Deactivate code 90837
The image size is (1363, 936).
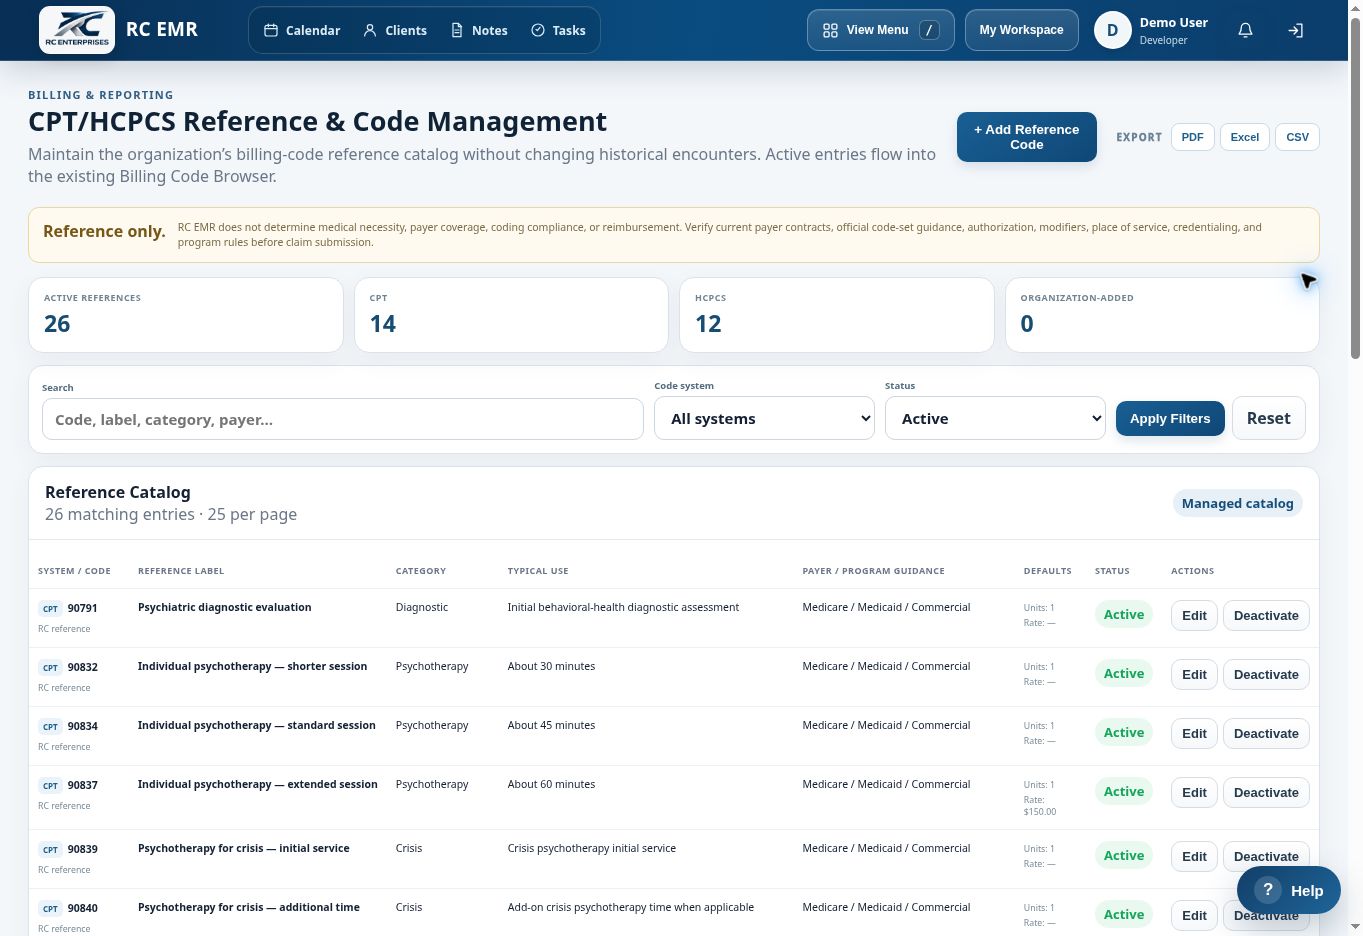point(1266,792)
